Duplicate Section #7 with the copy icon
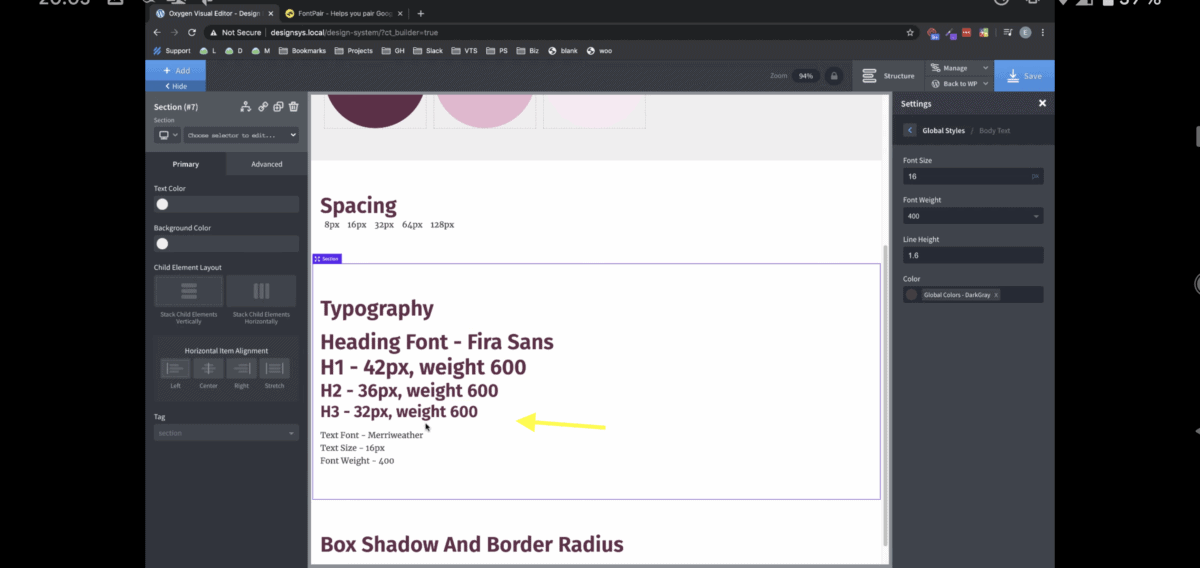 pos(279,107)
